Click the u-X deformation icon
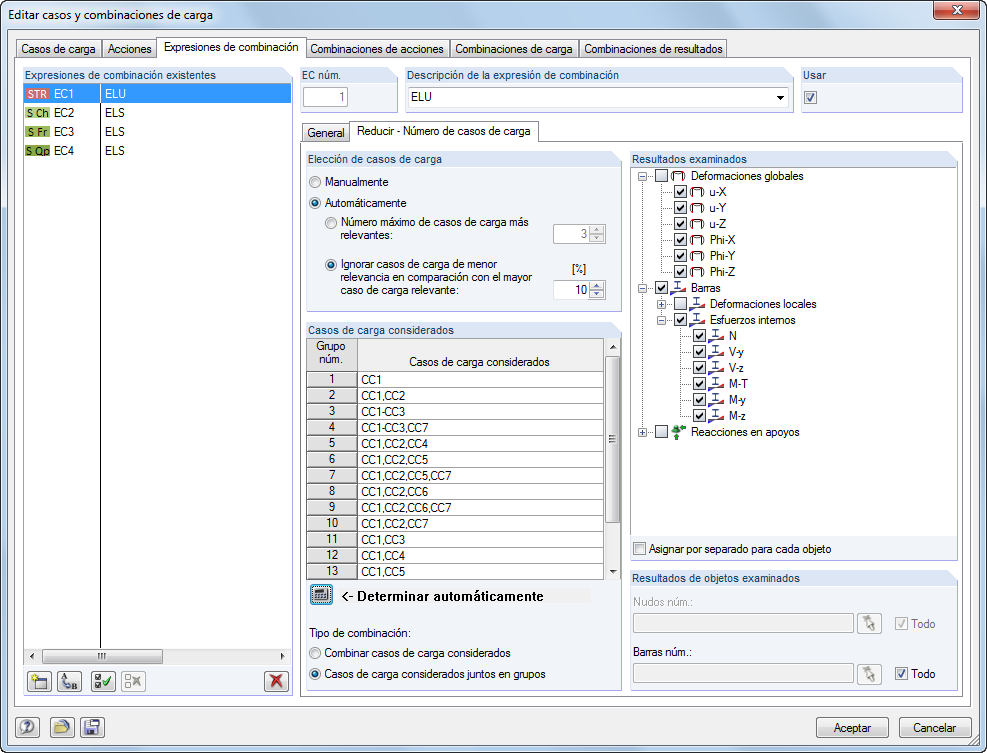 697,192
